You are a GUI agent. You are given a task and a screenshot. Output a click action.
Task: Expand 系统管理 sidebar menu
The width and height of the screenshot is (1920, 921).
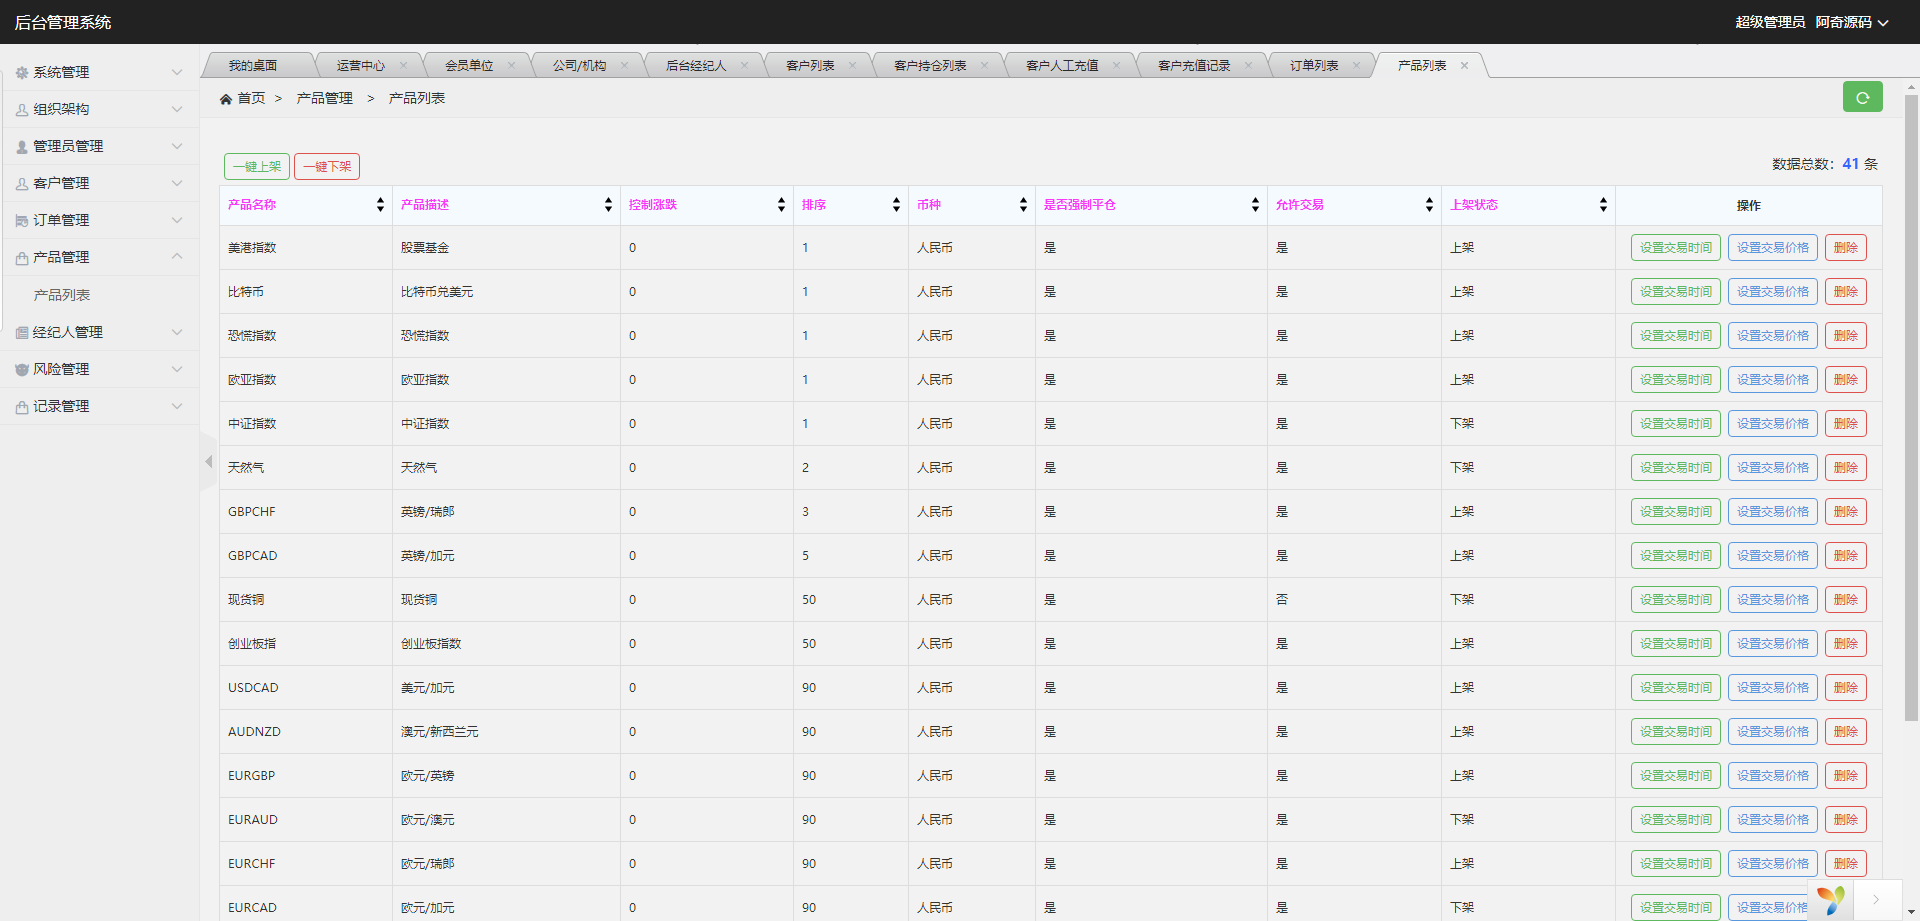point(100,72)
